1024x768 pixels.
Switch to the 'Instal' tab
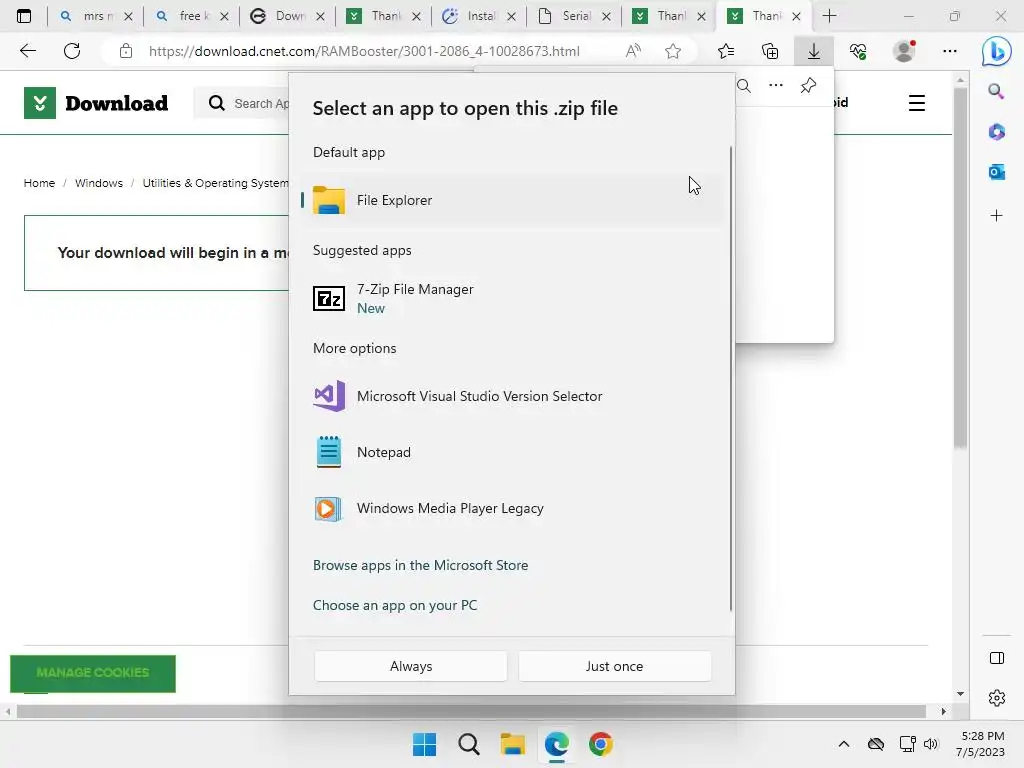tap(479, 16)
